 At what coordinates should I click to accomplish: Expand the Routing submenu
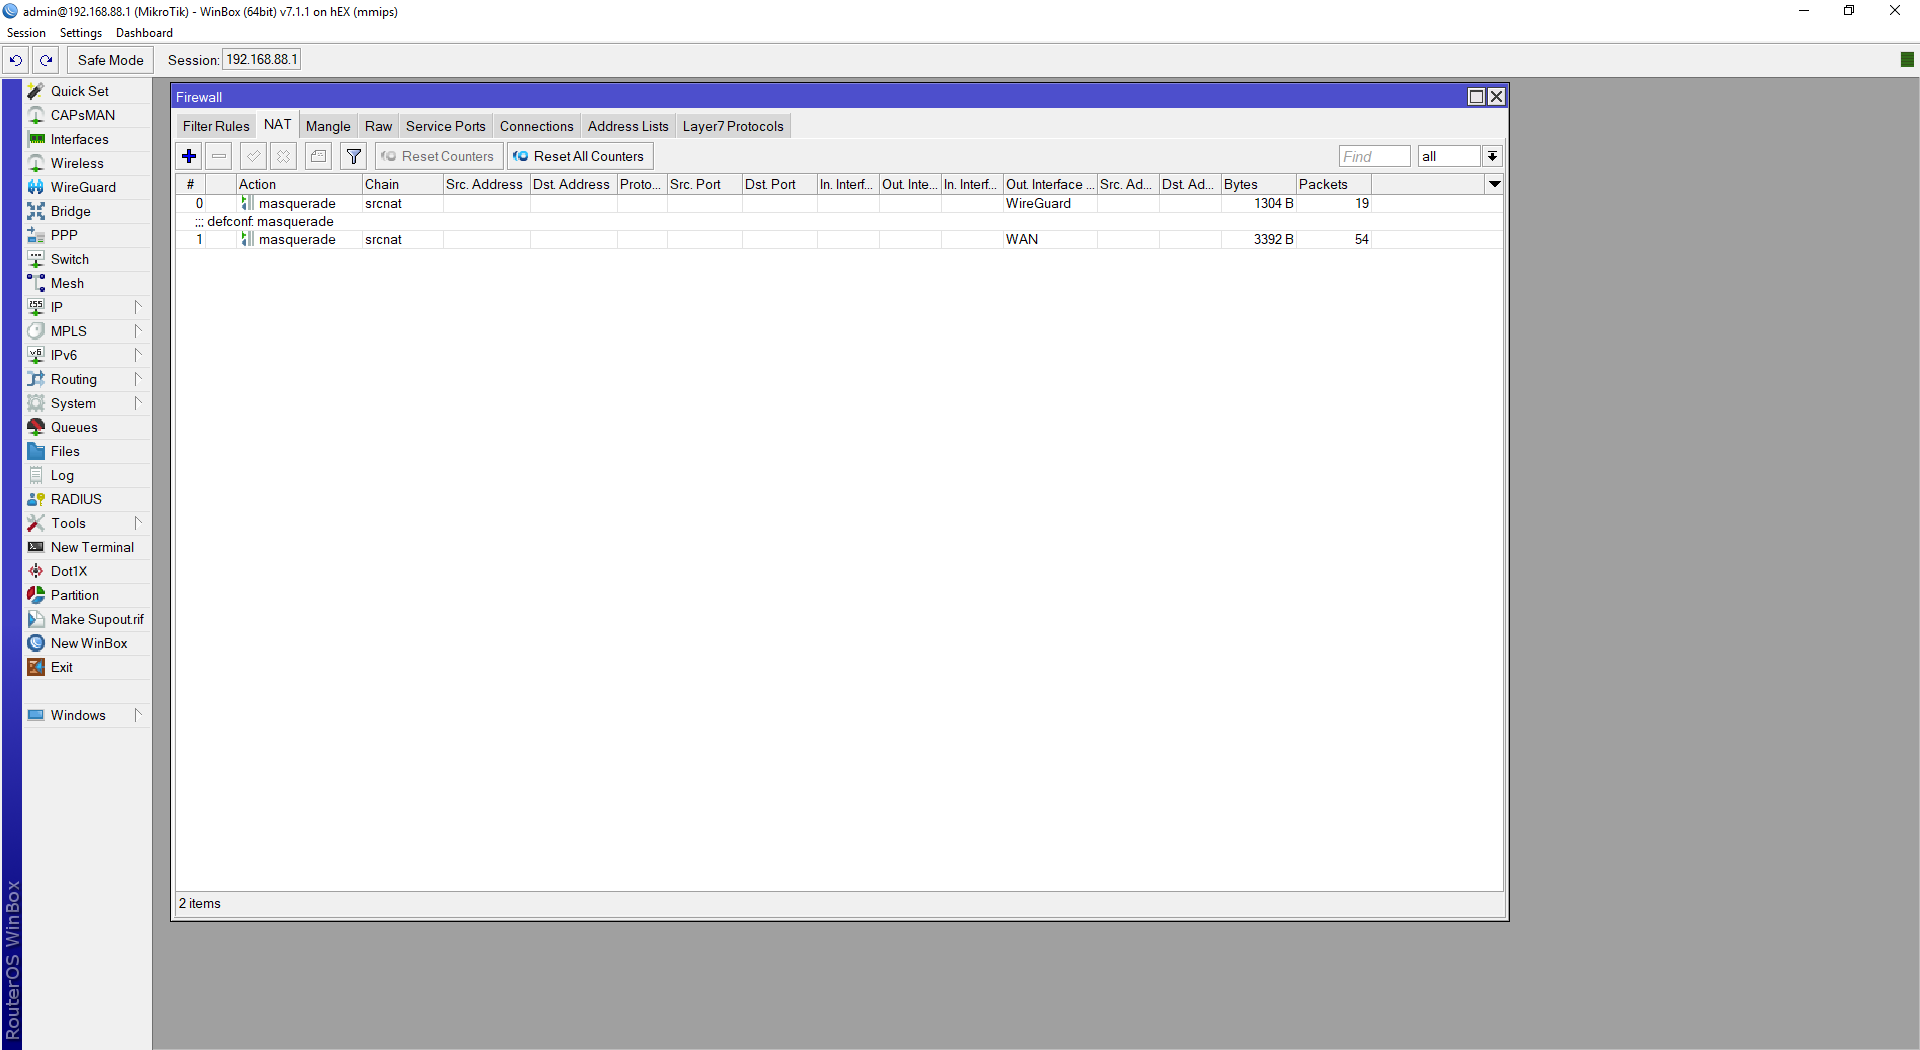[x=87, y=379]
